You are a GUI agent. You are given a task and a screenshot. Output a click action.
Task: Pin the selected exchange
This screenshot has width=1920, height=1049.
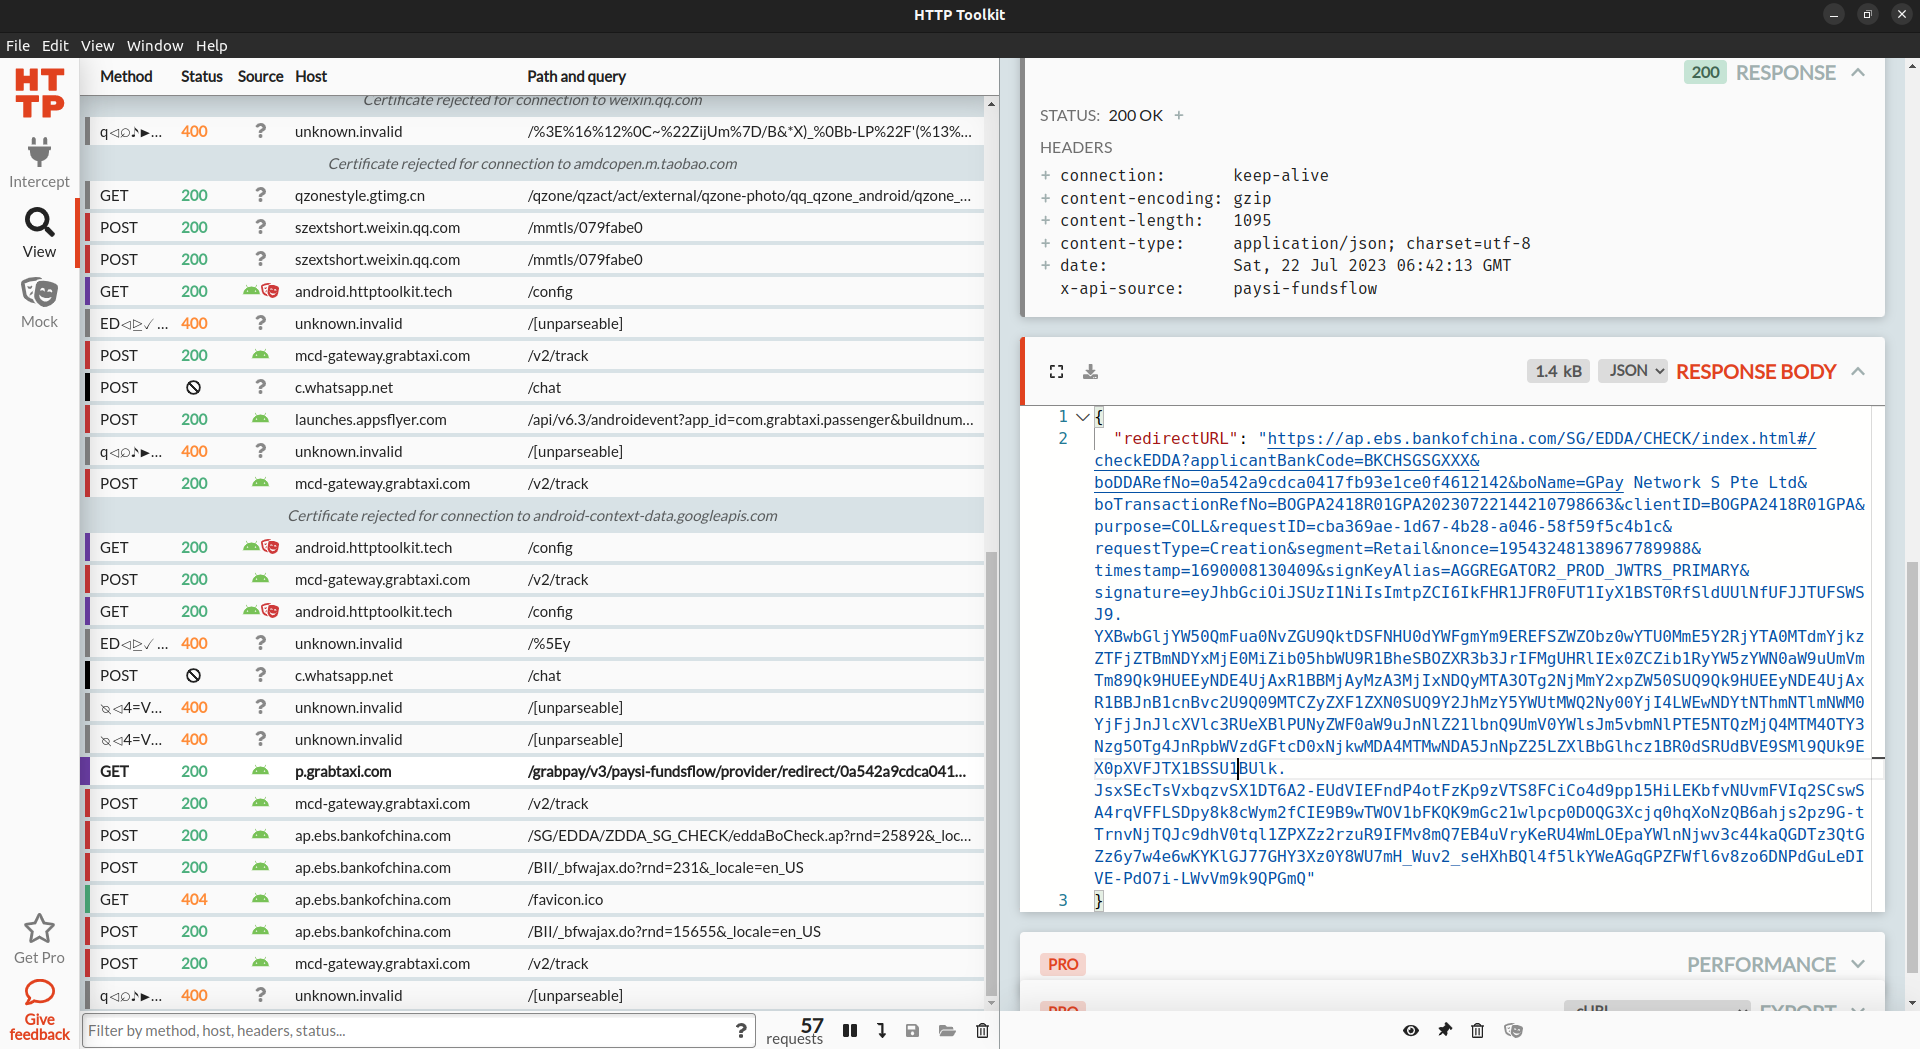click(1444, 1030)
